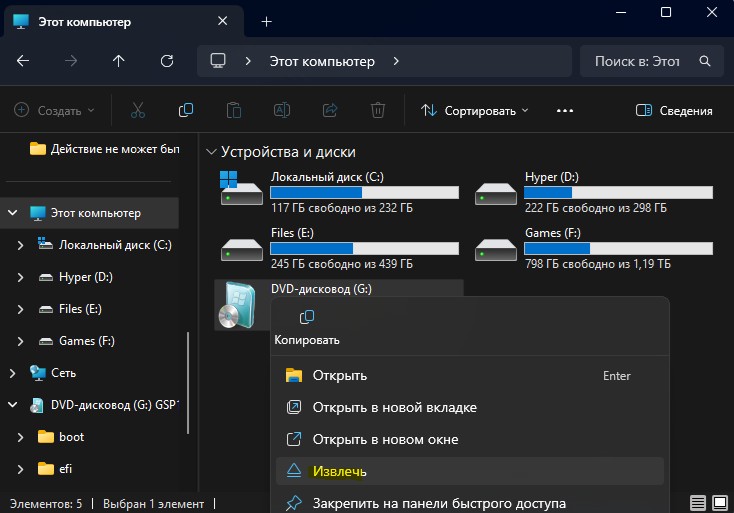The width and height of the screenshot is (734, 513).
Task: Refresh the current folder view
Action: tap(167, 61)
